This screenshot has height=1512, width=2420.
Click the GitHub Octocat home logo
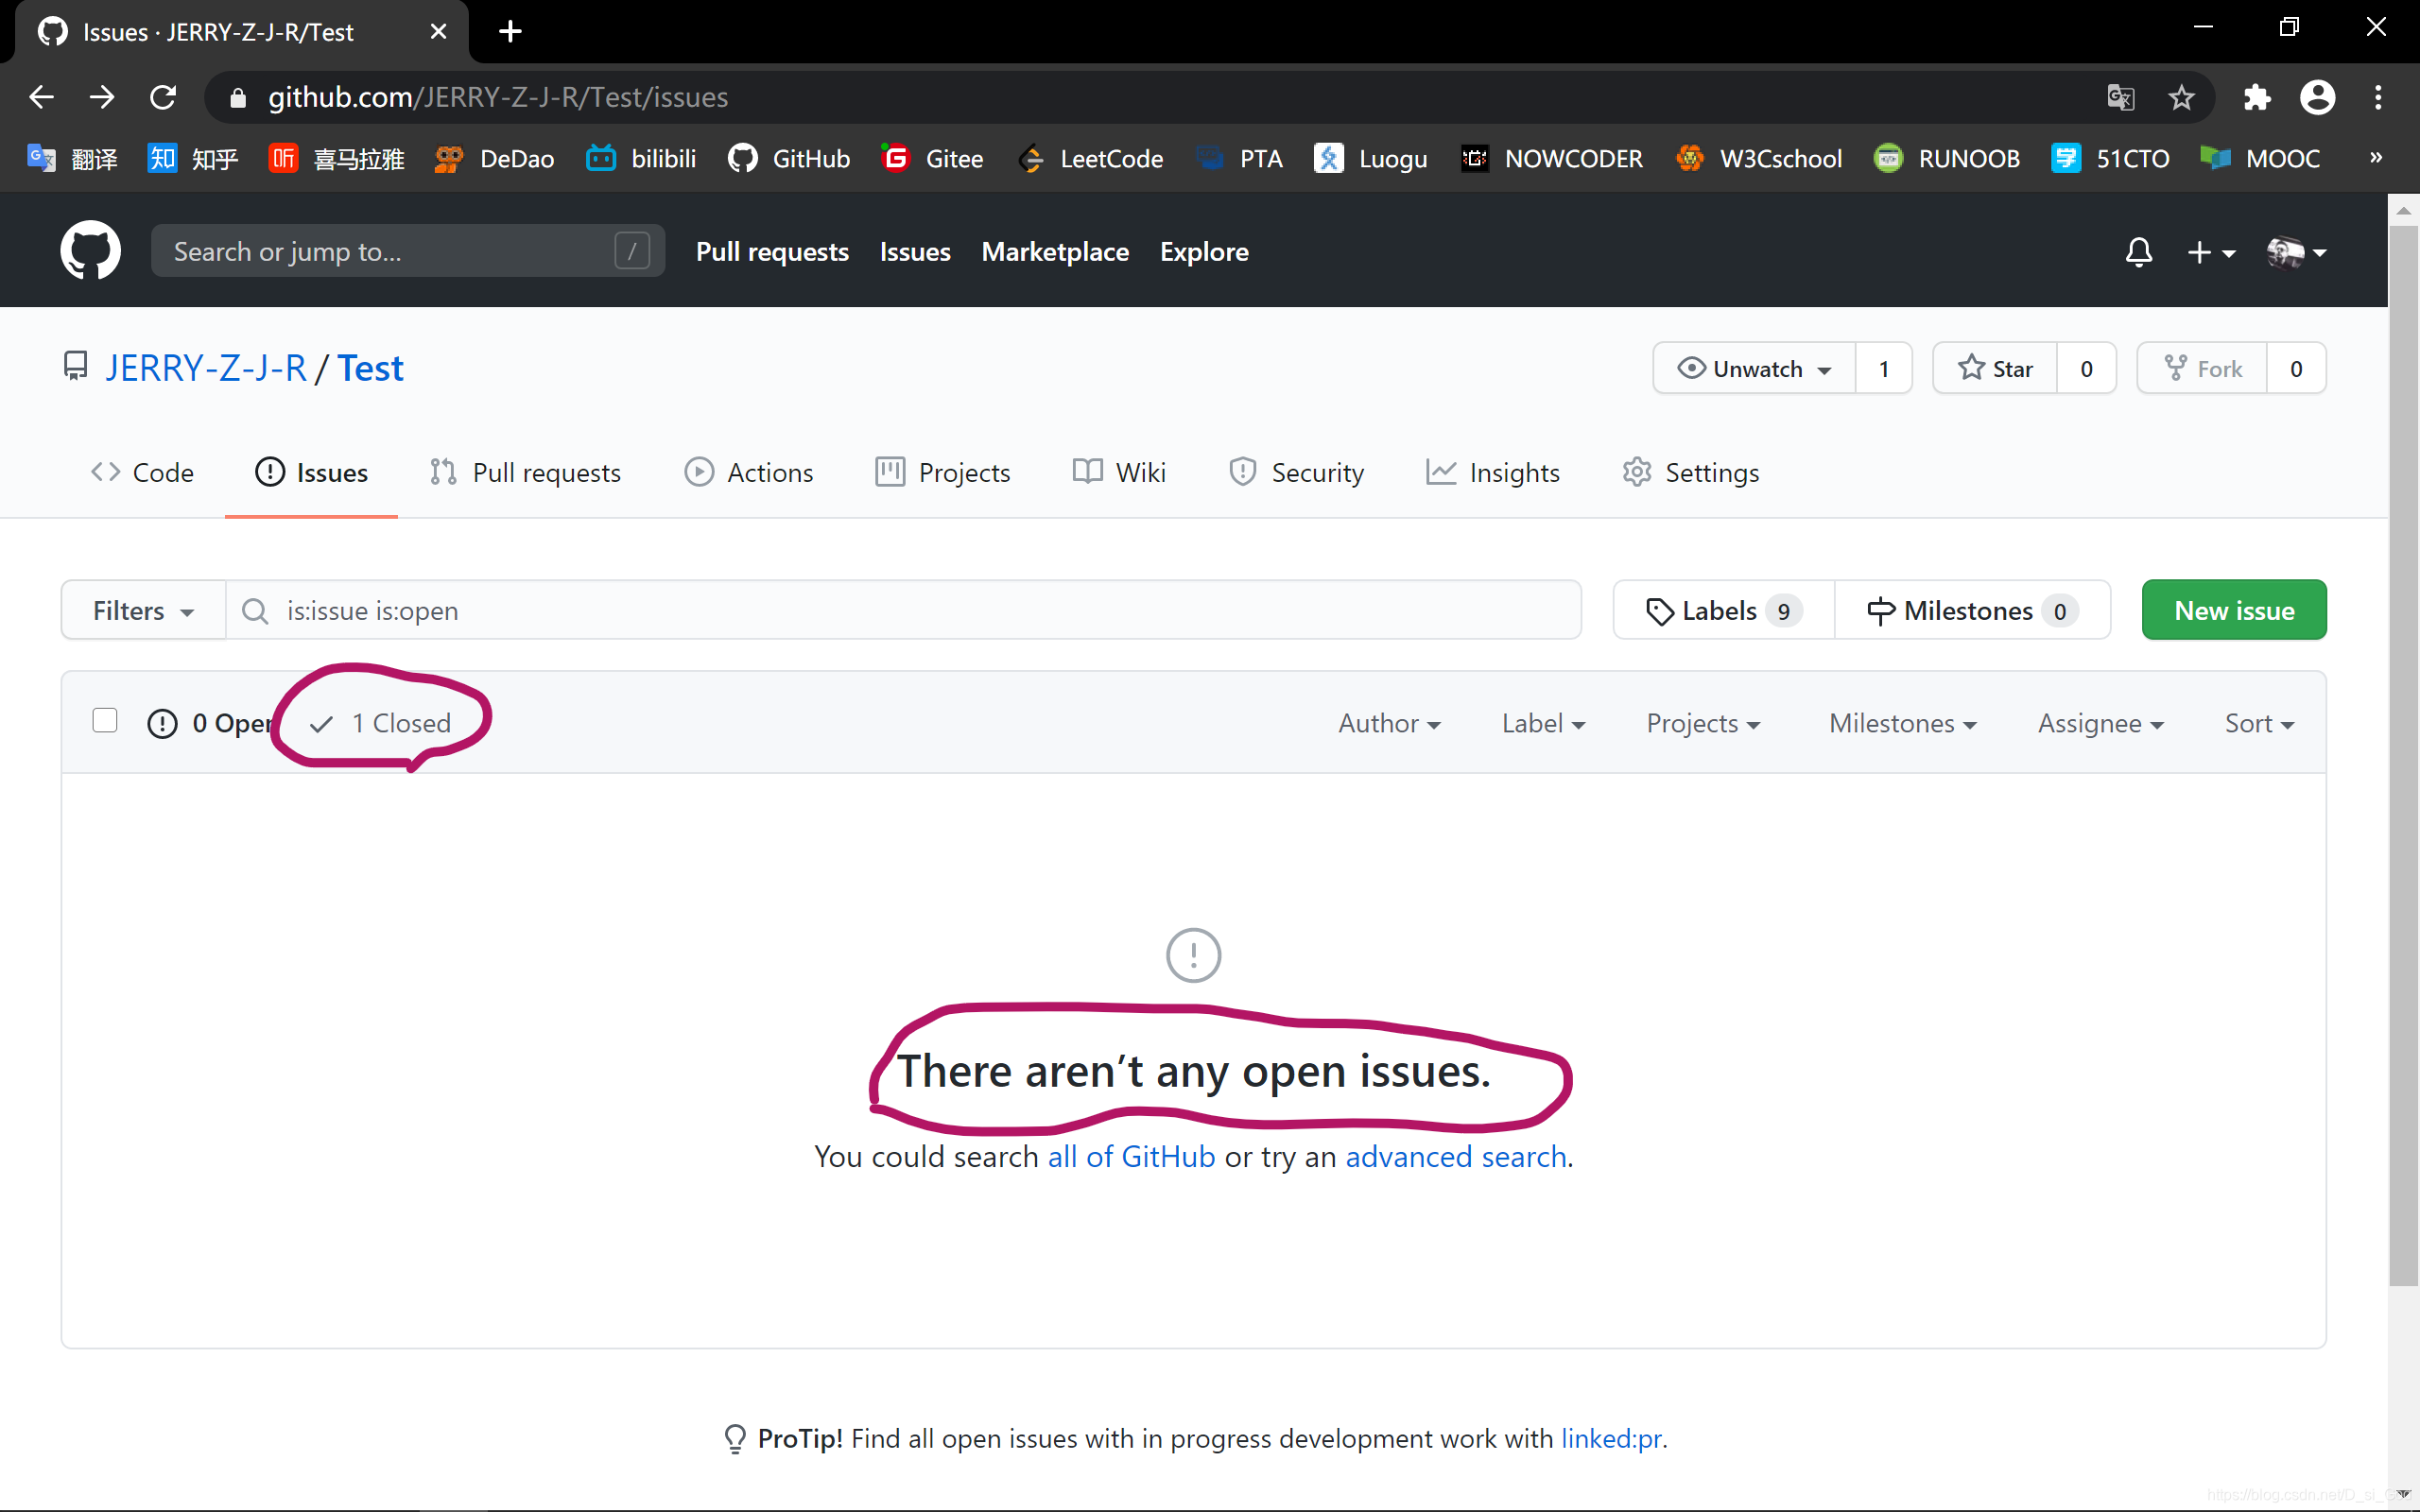click(x=90, y=251)
